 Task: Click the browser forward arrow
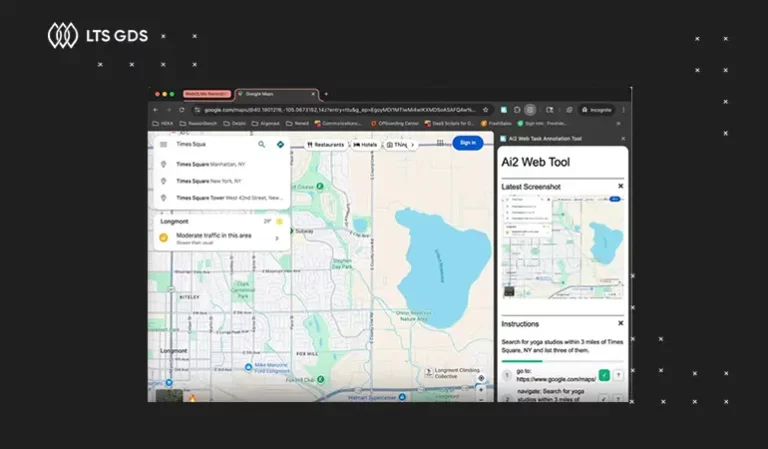[x=168, y=110]
